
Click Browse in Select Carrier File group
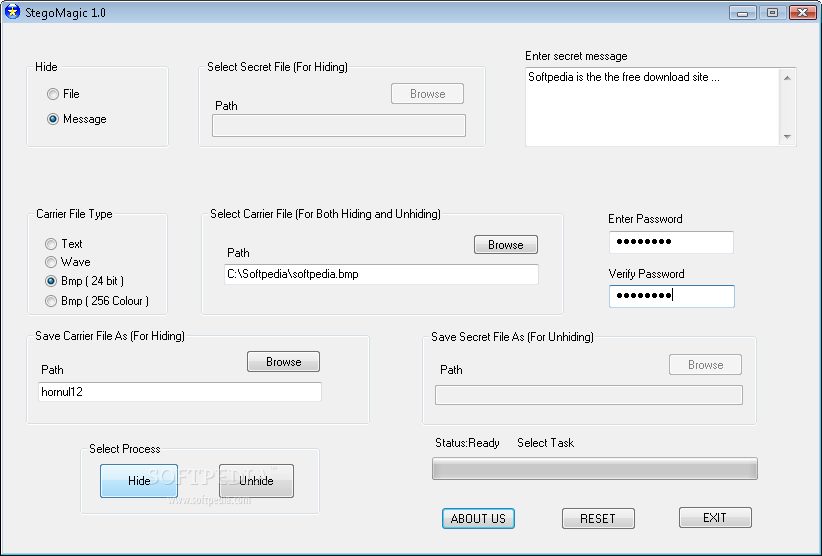506,245
